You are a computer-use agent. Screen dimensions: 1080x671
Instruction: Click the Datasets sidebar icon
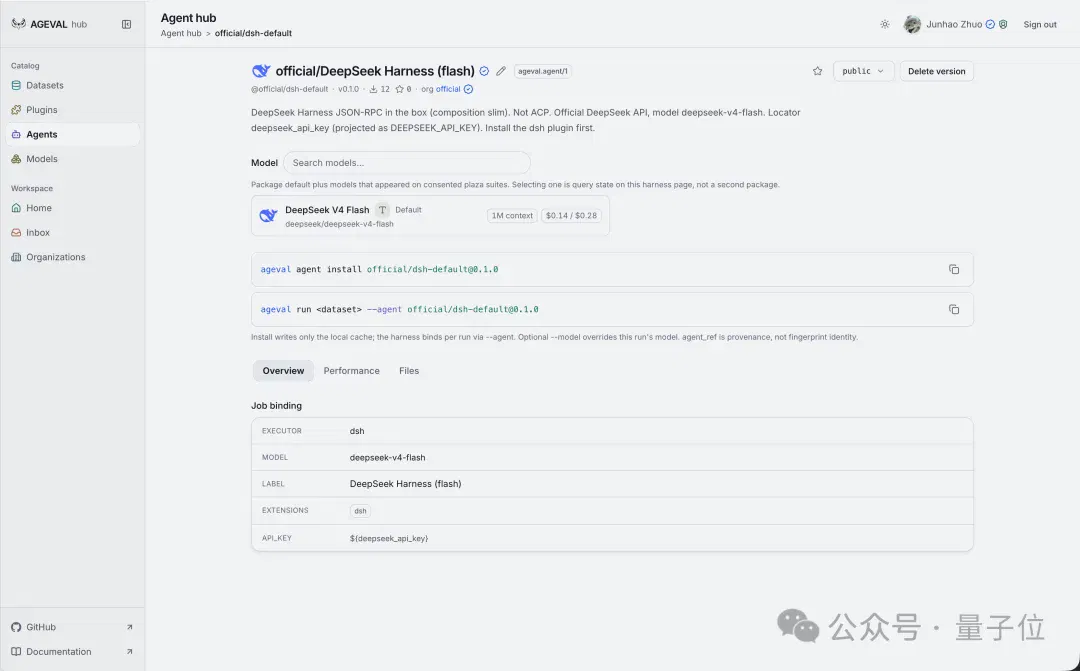(x=16, y=85)
